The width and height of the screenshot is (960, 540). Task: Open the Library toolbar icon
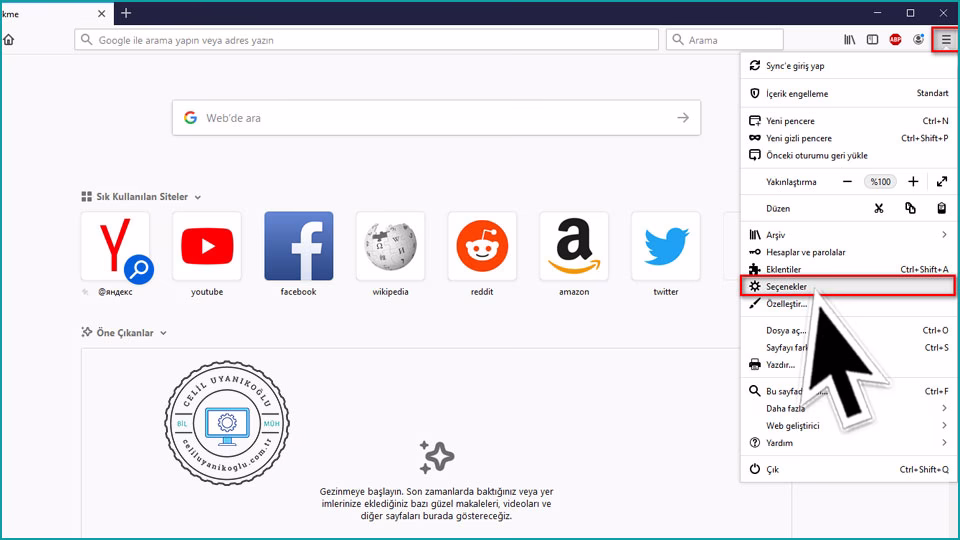coord(850,40)
